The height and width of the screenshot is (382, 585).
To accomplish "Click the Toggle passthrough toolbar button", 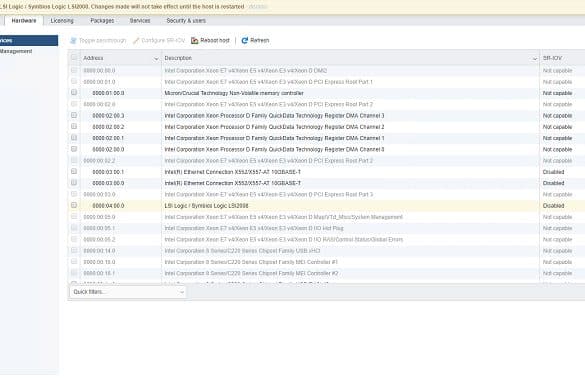I will tap(98, 40).
